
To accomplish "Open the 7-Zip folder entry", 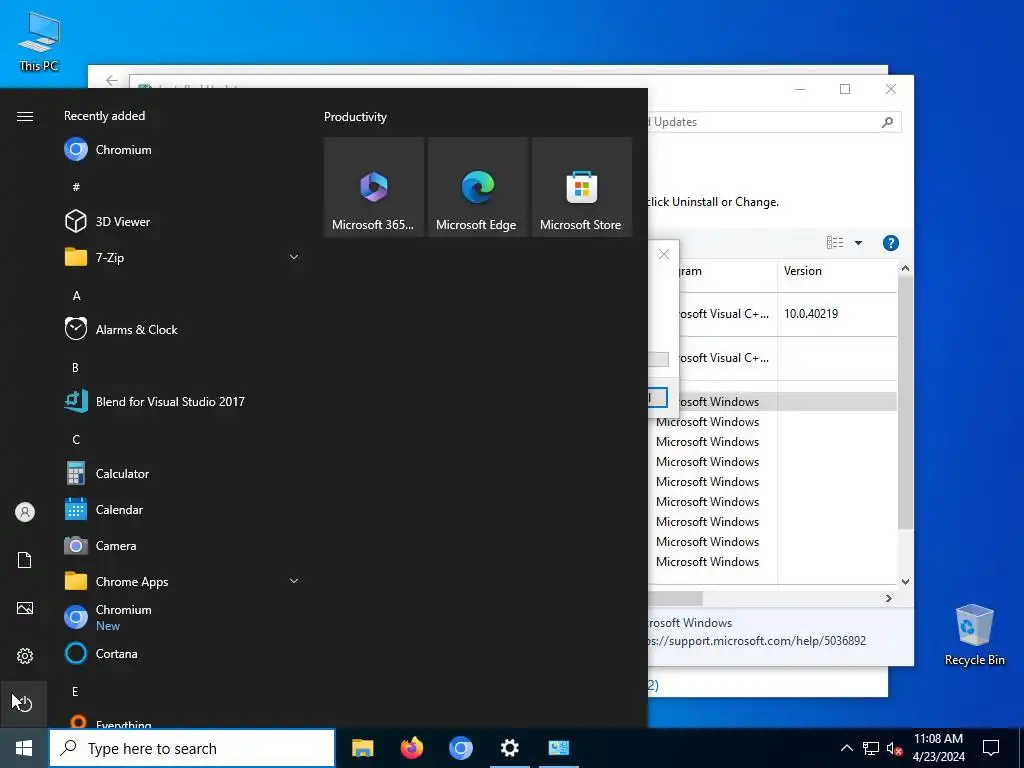I will click(182, 257).
